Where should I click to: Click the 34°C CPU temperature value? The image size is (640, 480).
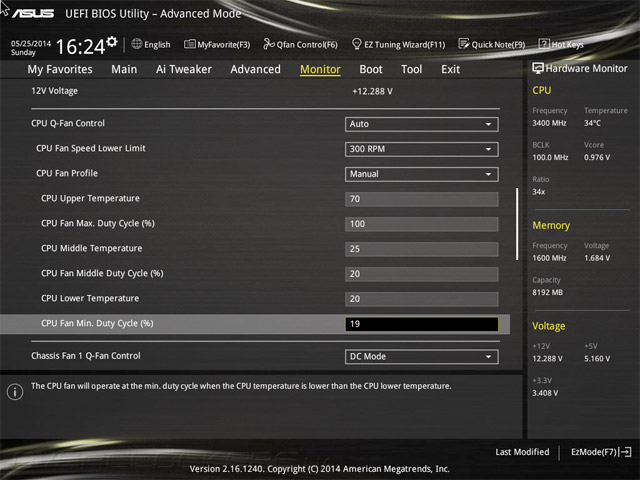click(x=592, y=123)
